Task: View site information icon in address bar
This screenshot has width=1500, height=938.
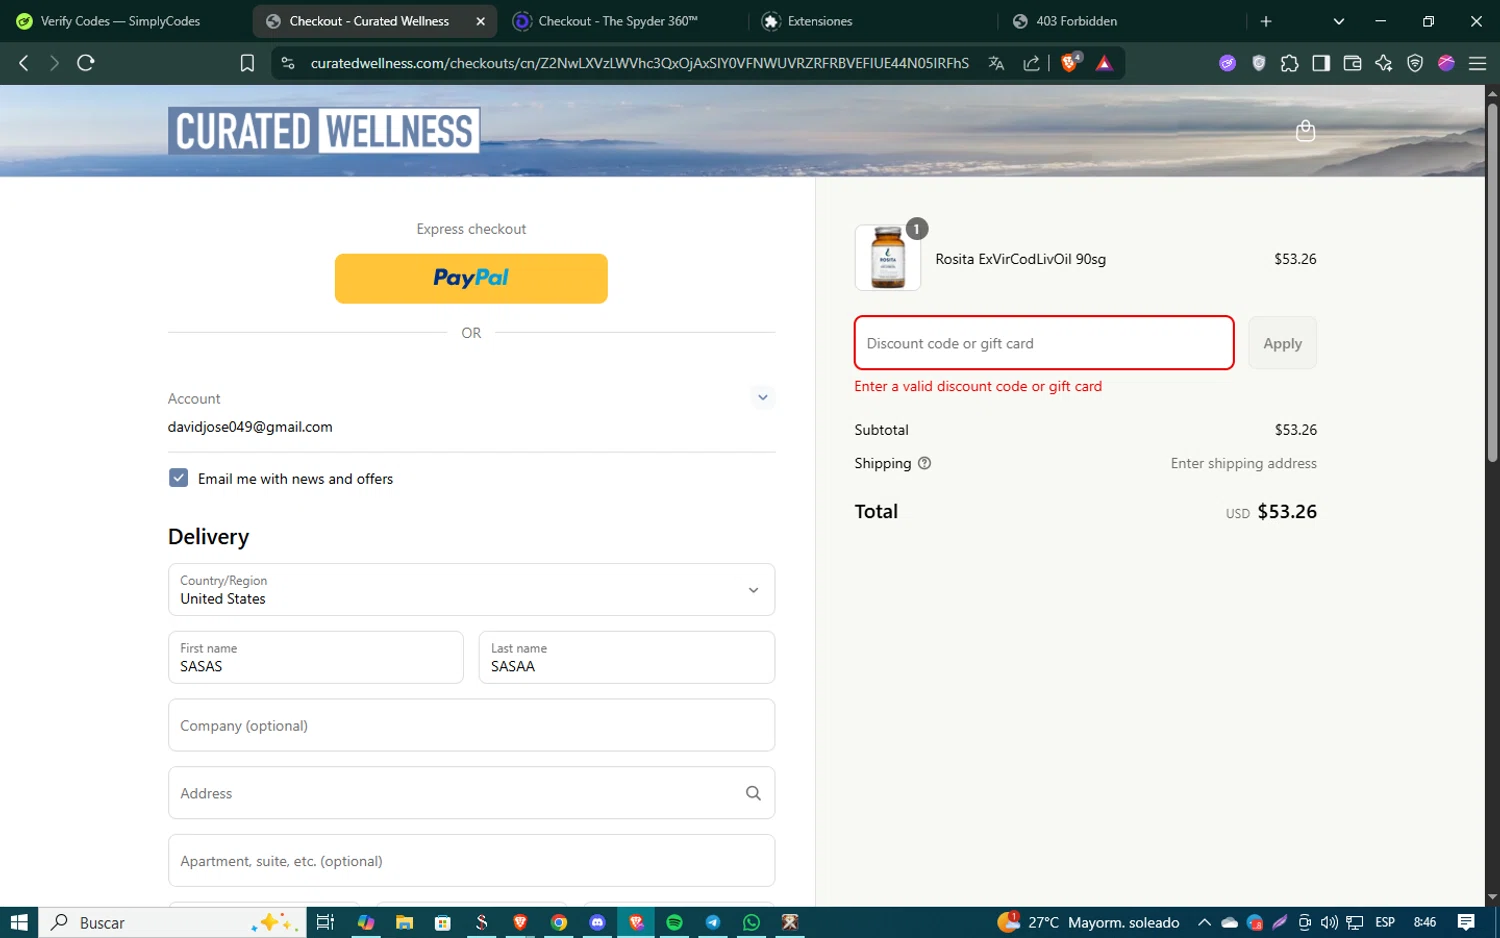Action: [x=288, y=63]
